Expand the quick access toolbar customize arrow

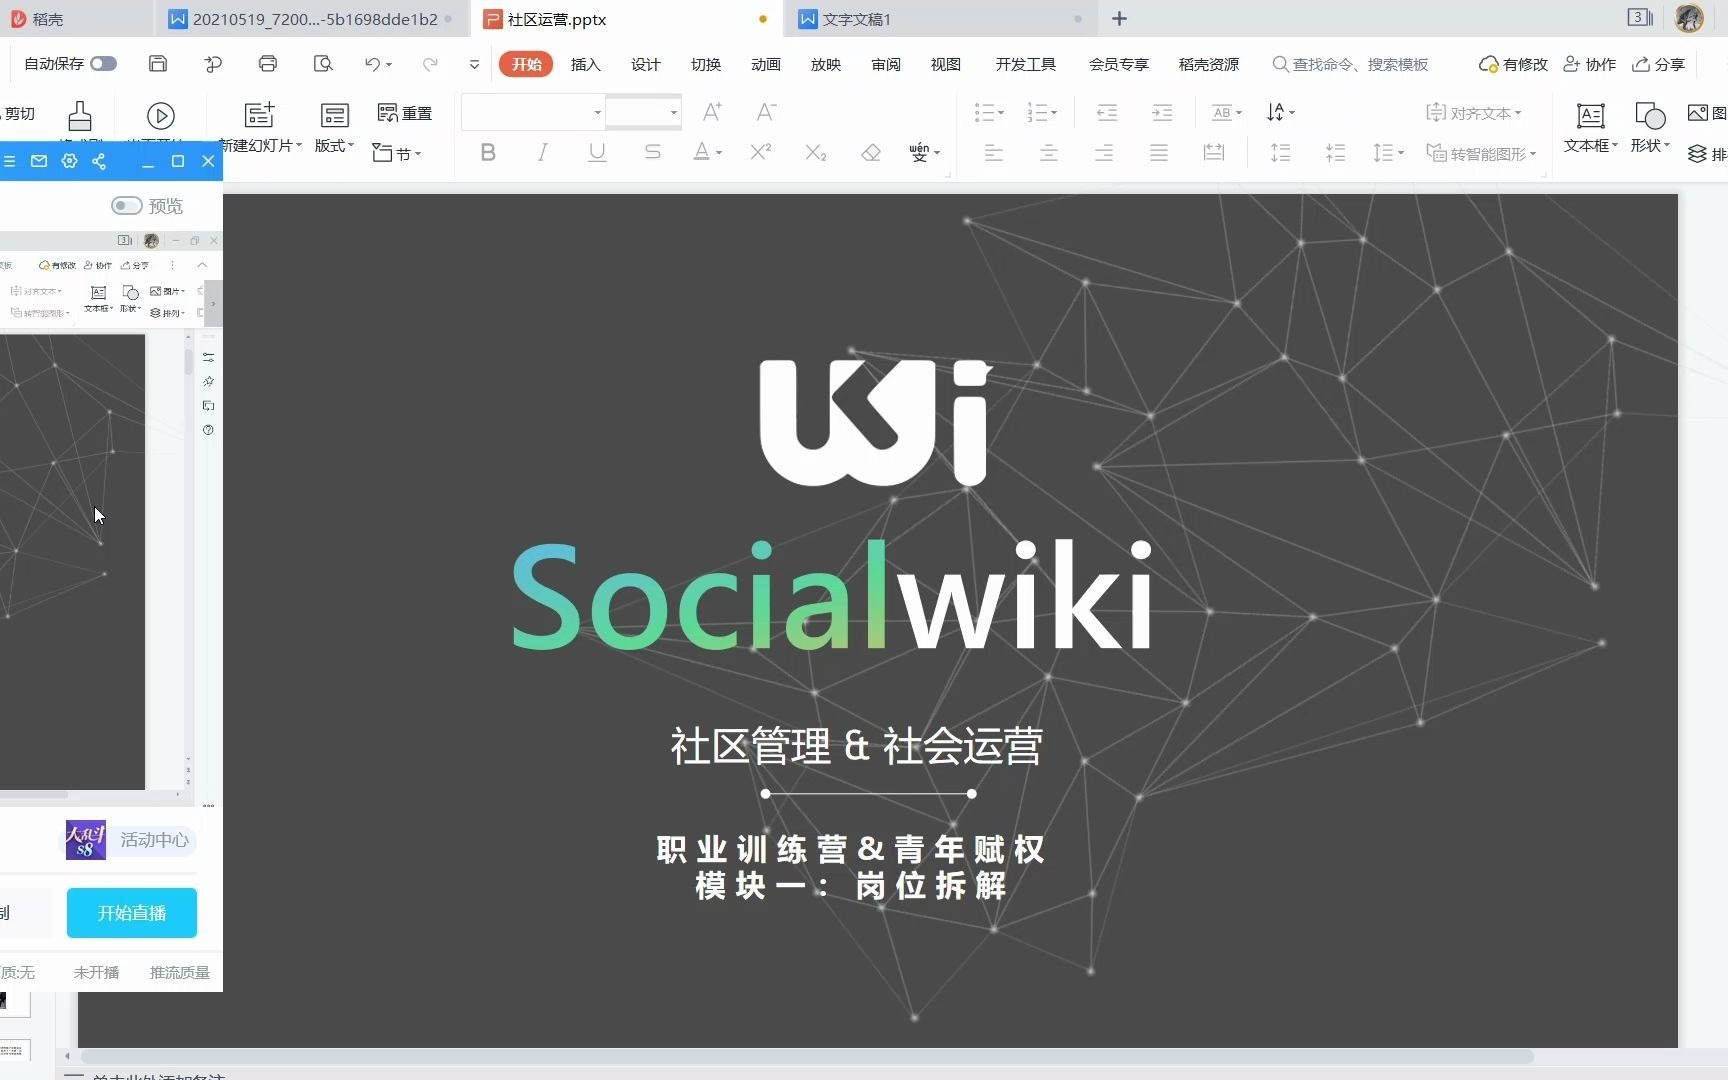[x=474, y=64]
